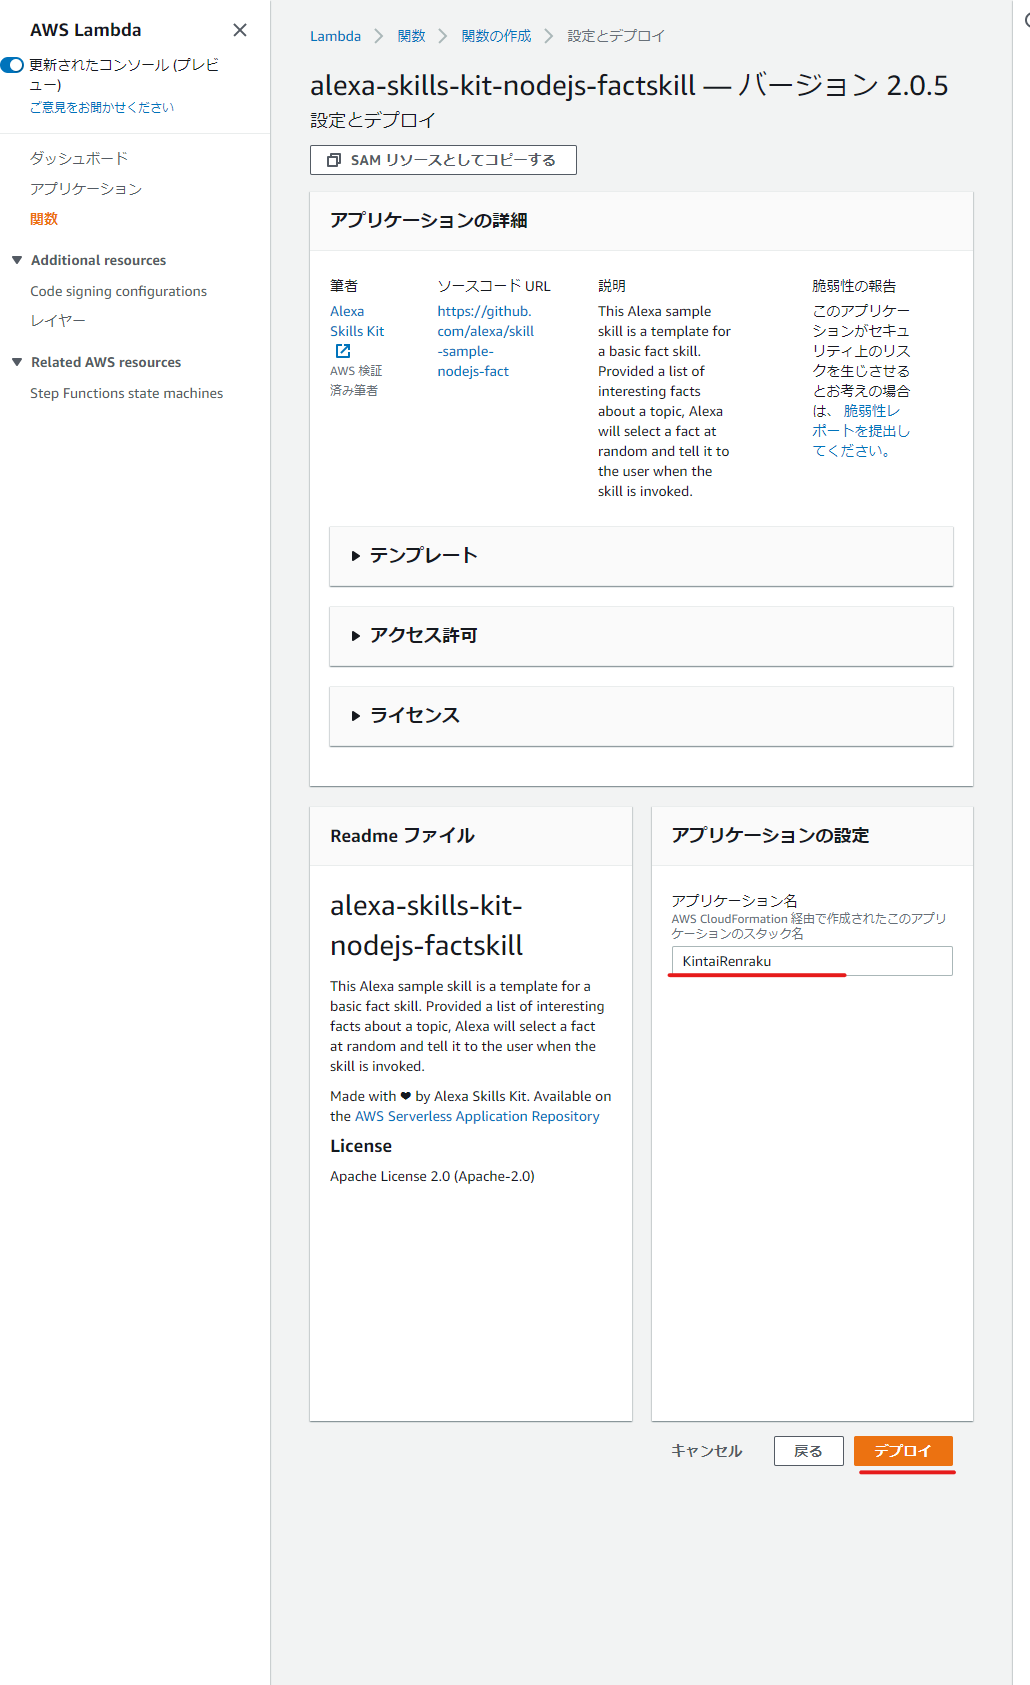This screenshot has height=1685, width=1030.
Task: Click the 脆弱性の報告 column label
Action: click(x=854, y=286)
